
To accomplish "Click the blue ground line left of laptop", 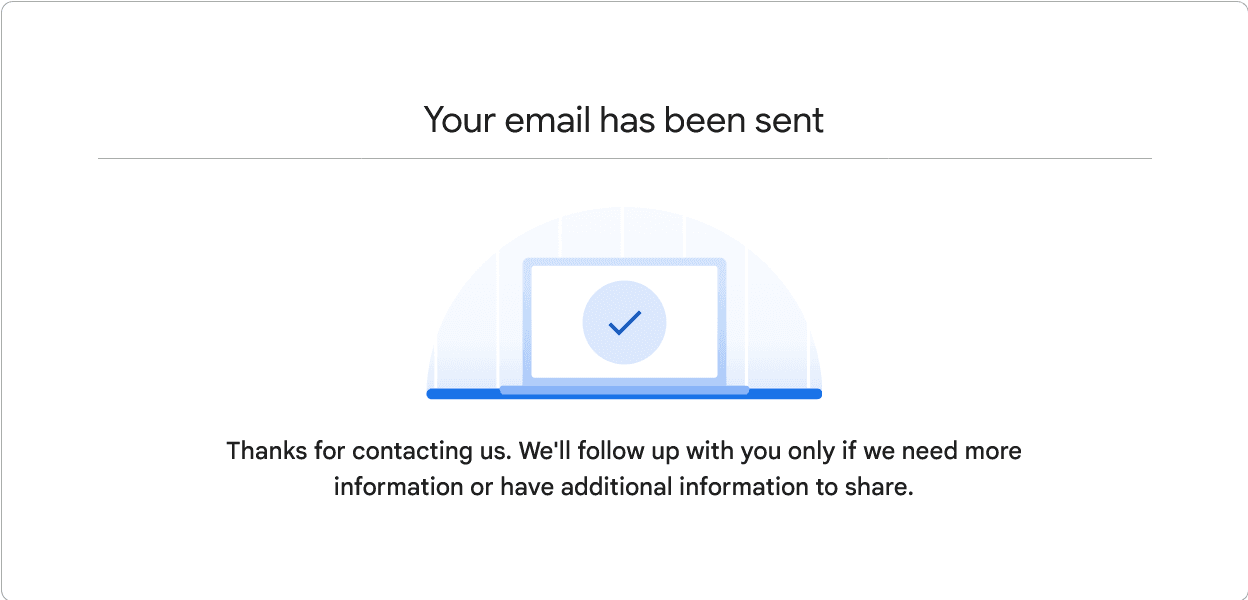I will tap(463, 394).
